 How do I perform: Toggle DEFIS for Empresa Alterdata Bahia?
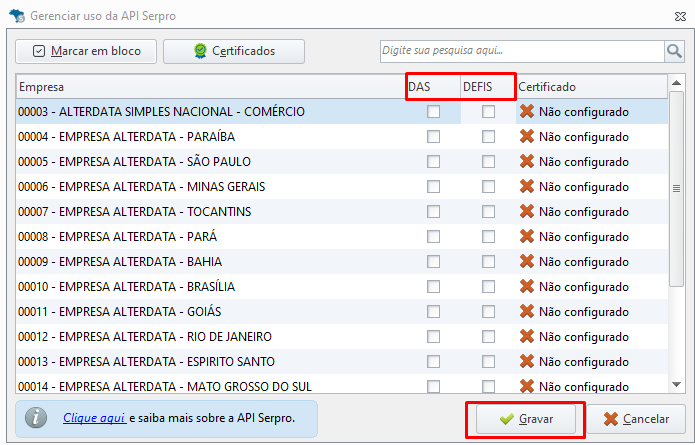click(488, 262)
